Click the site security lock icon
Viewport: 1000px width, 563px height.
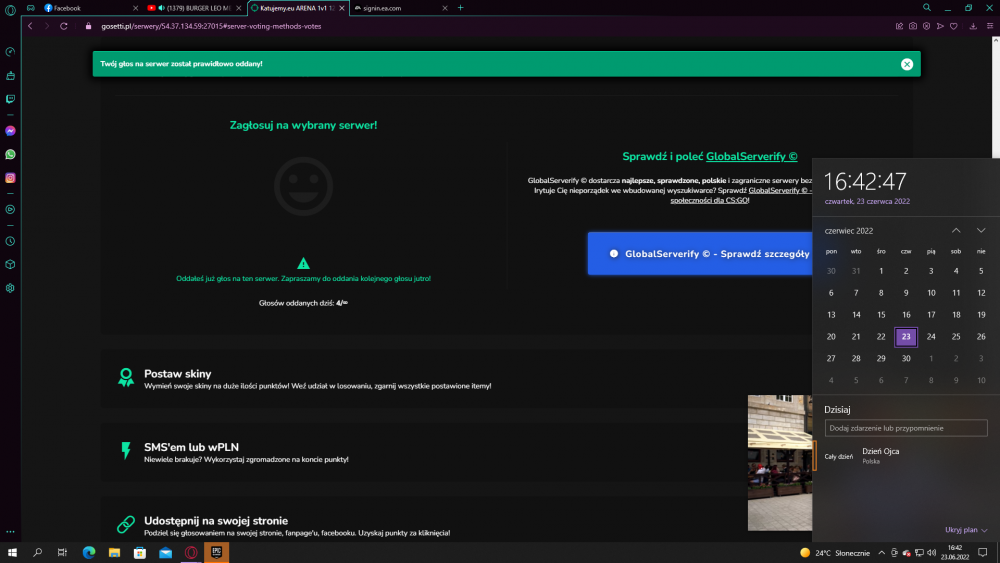point(89,26)
